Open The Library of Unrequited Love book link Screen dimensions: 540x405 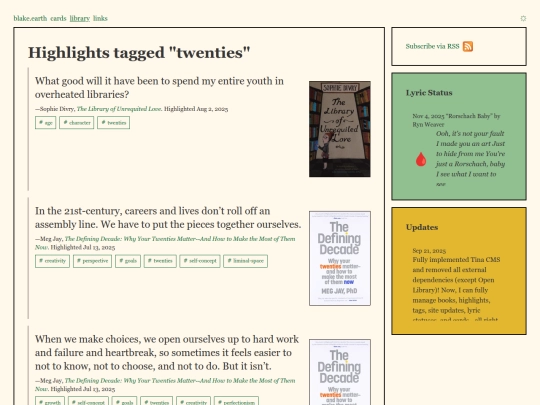[x=119, y=109]
